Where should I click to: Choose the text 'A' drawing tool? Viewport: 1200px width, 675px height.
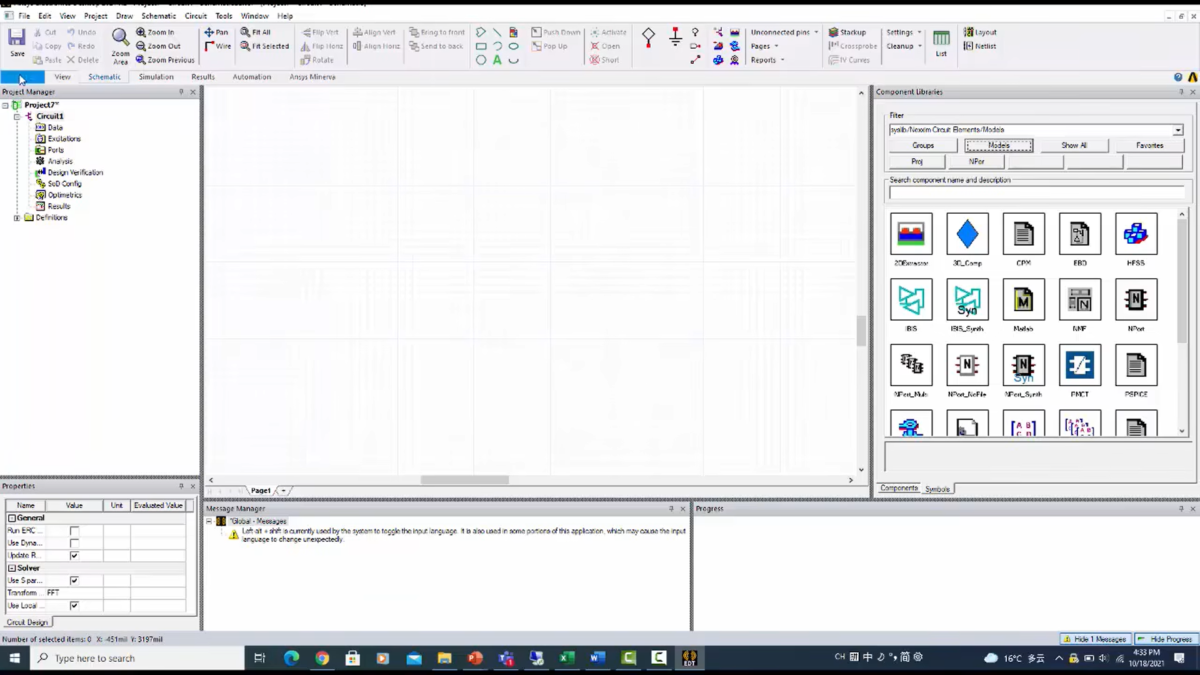[497, 60]
